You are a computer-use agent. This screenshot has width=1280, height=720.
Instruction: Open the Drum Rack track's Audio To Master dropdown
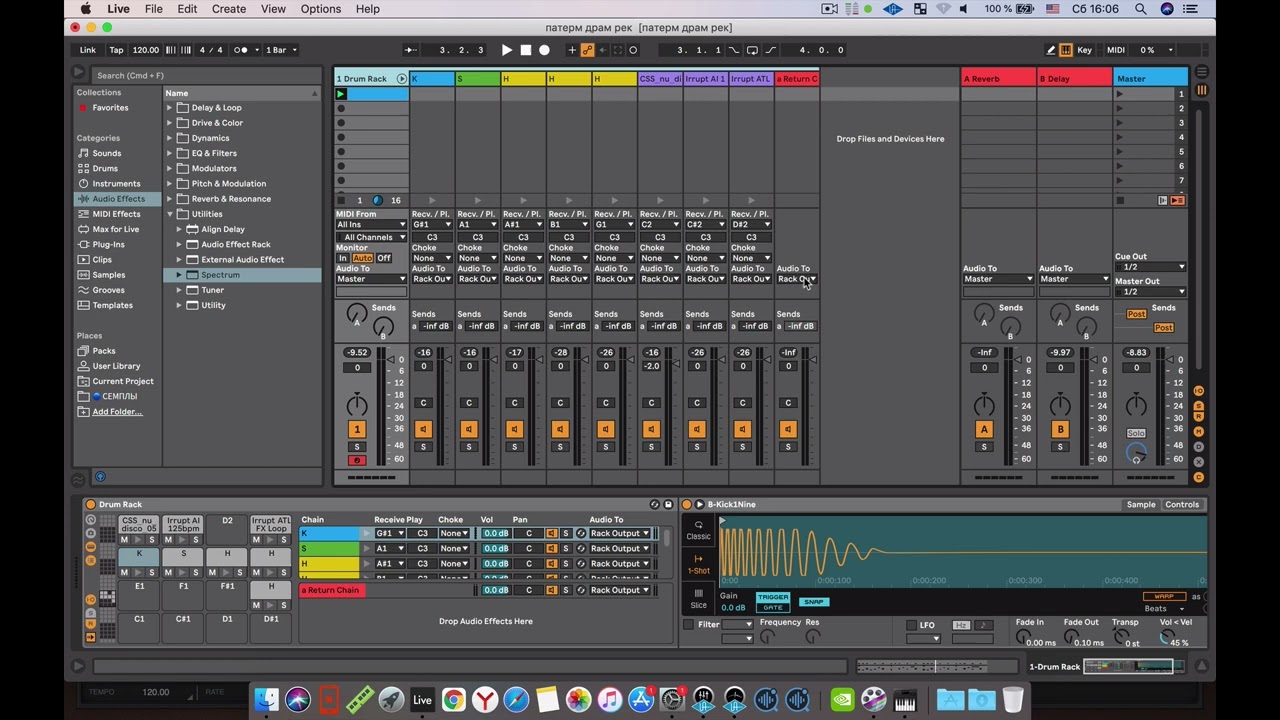pos(371,279)
